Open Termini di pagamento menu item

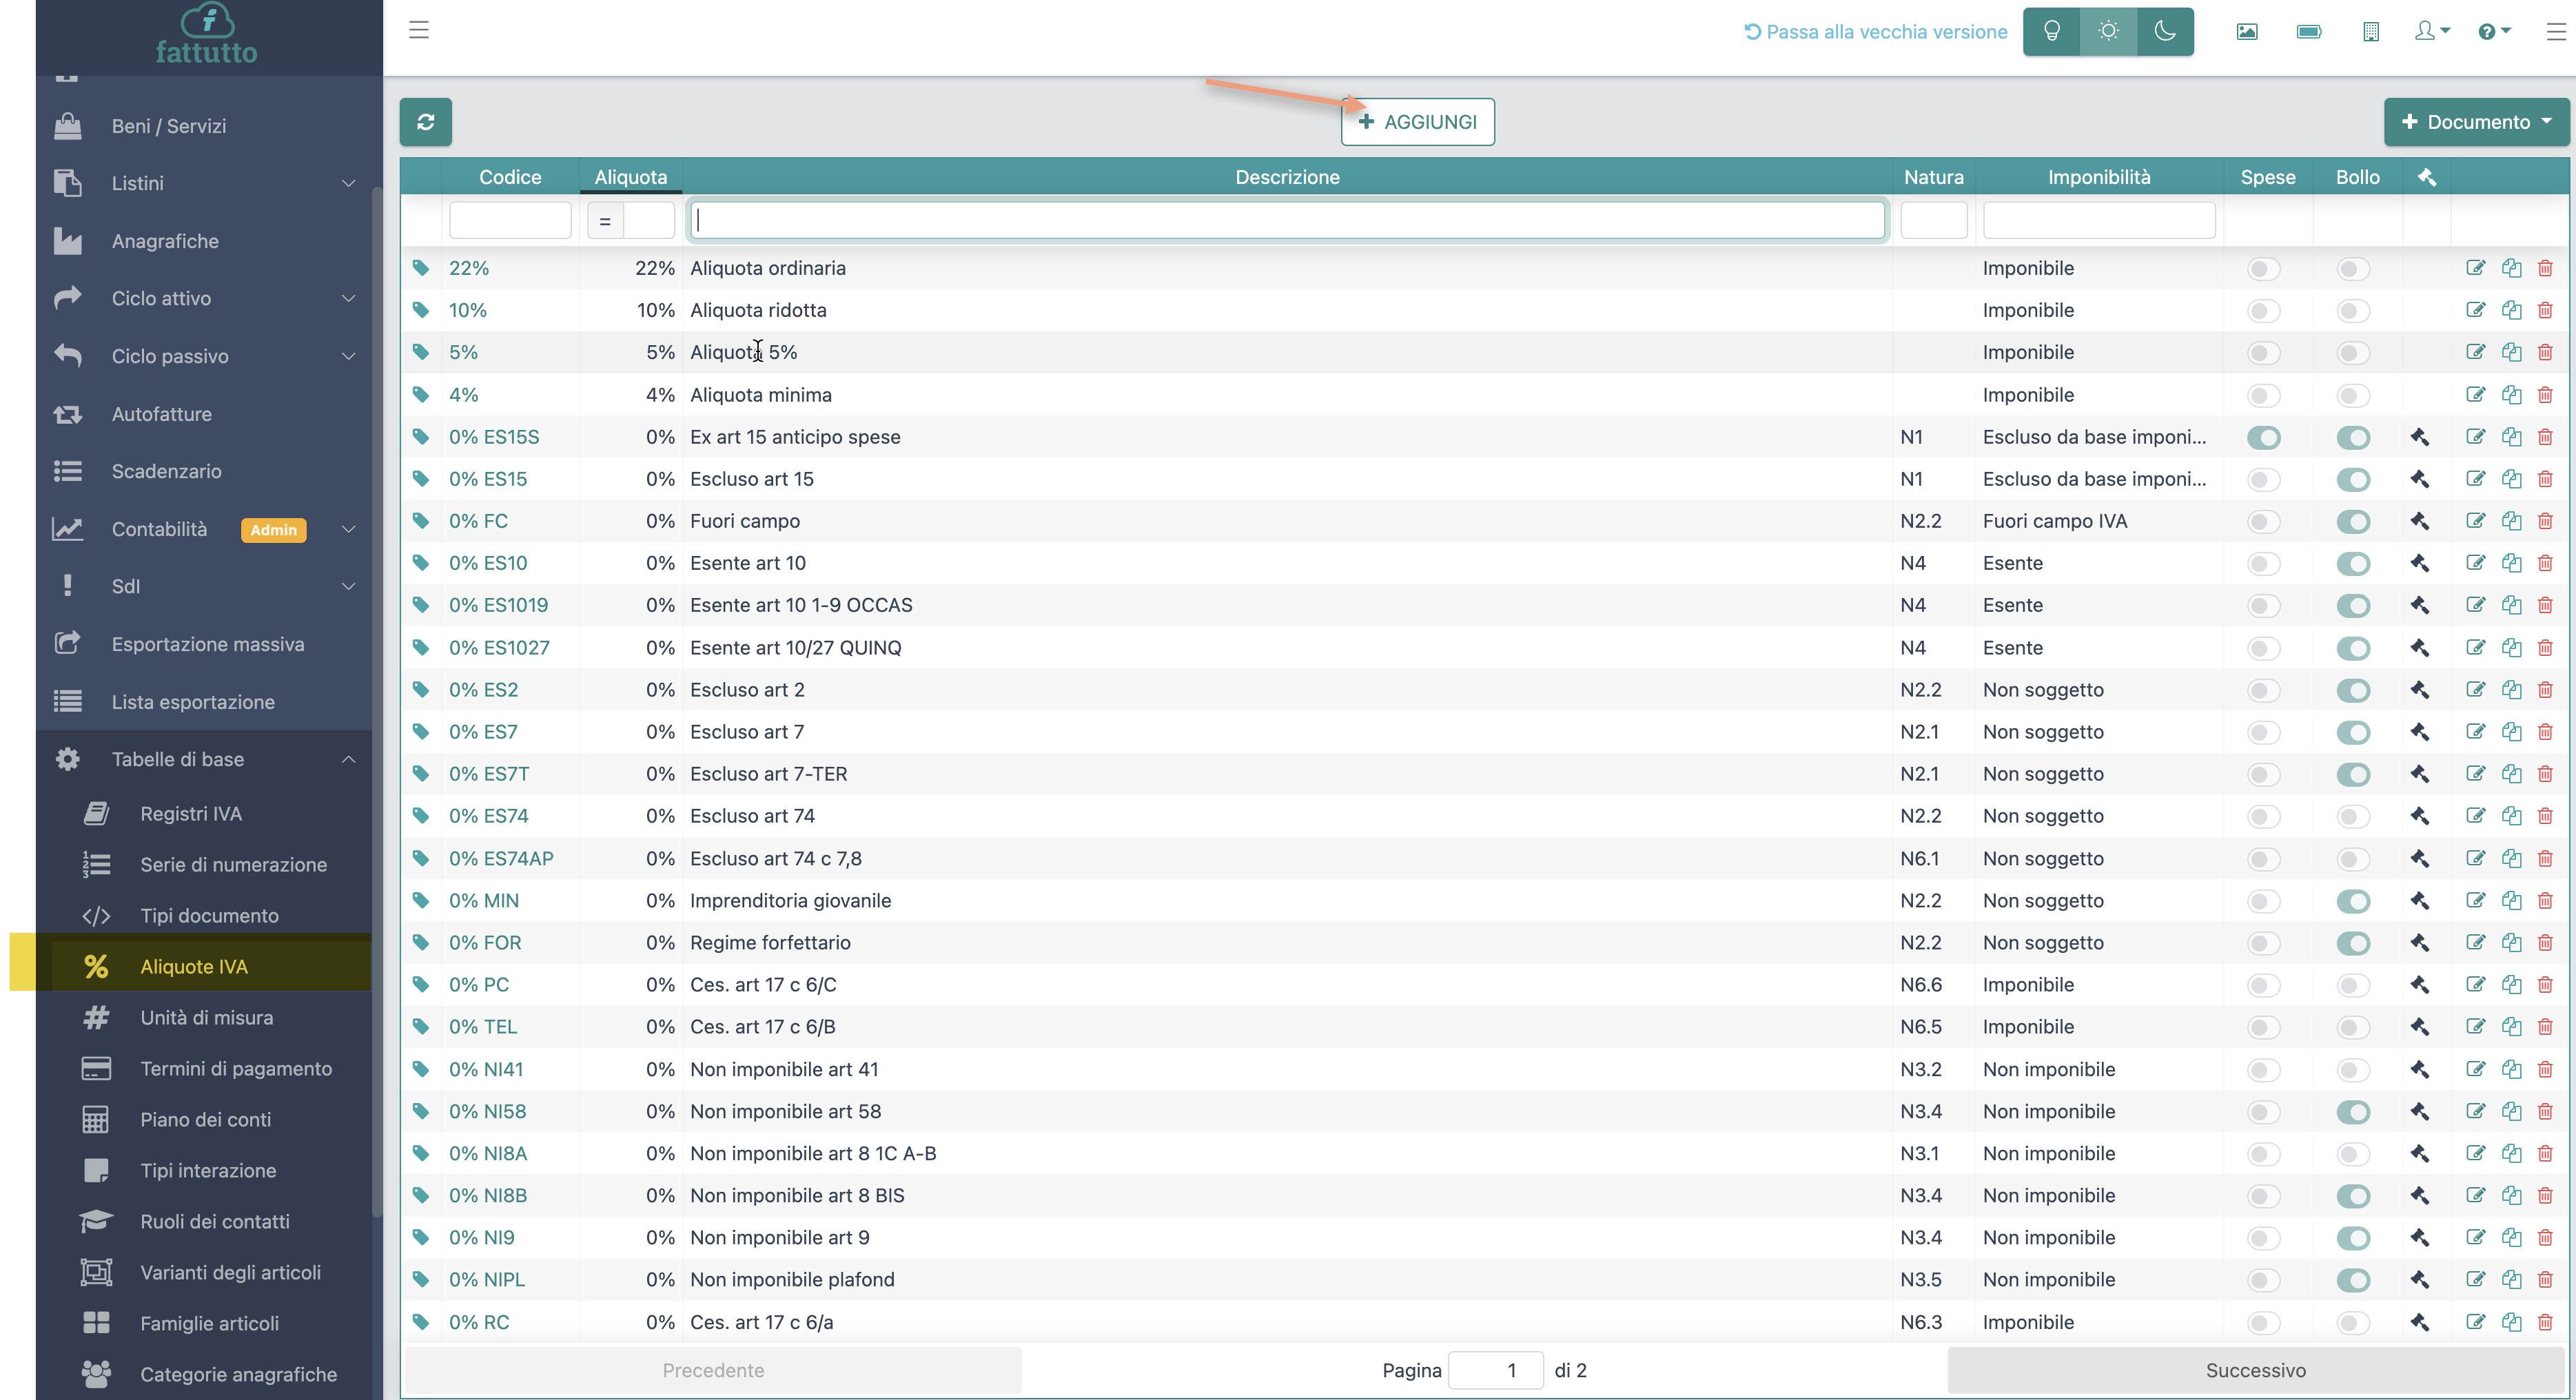[236, 1068]
